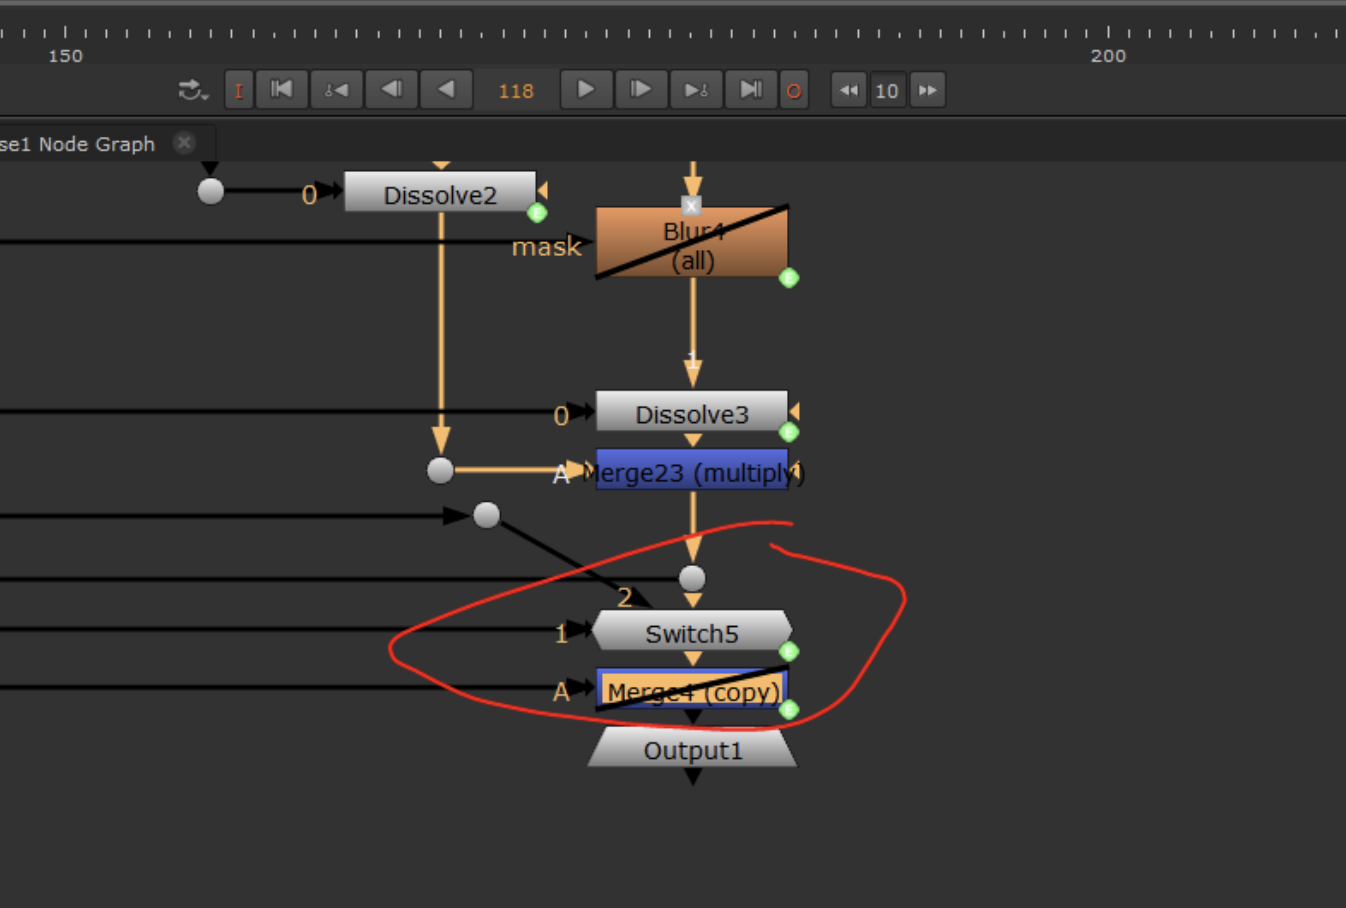The height and width of the screenshot is (908, 1346).
Task: Click the animation arrow beside Dissolve2
Action: (x=542, y=190)
